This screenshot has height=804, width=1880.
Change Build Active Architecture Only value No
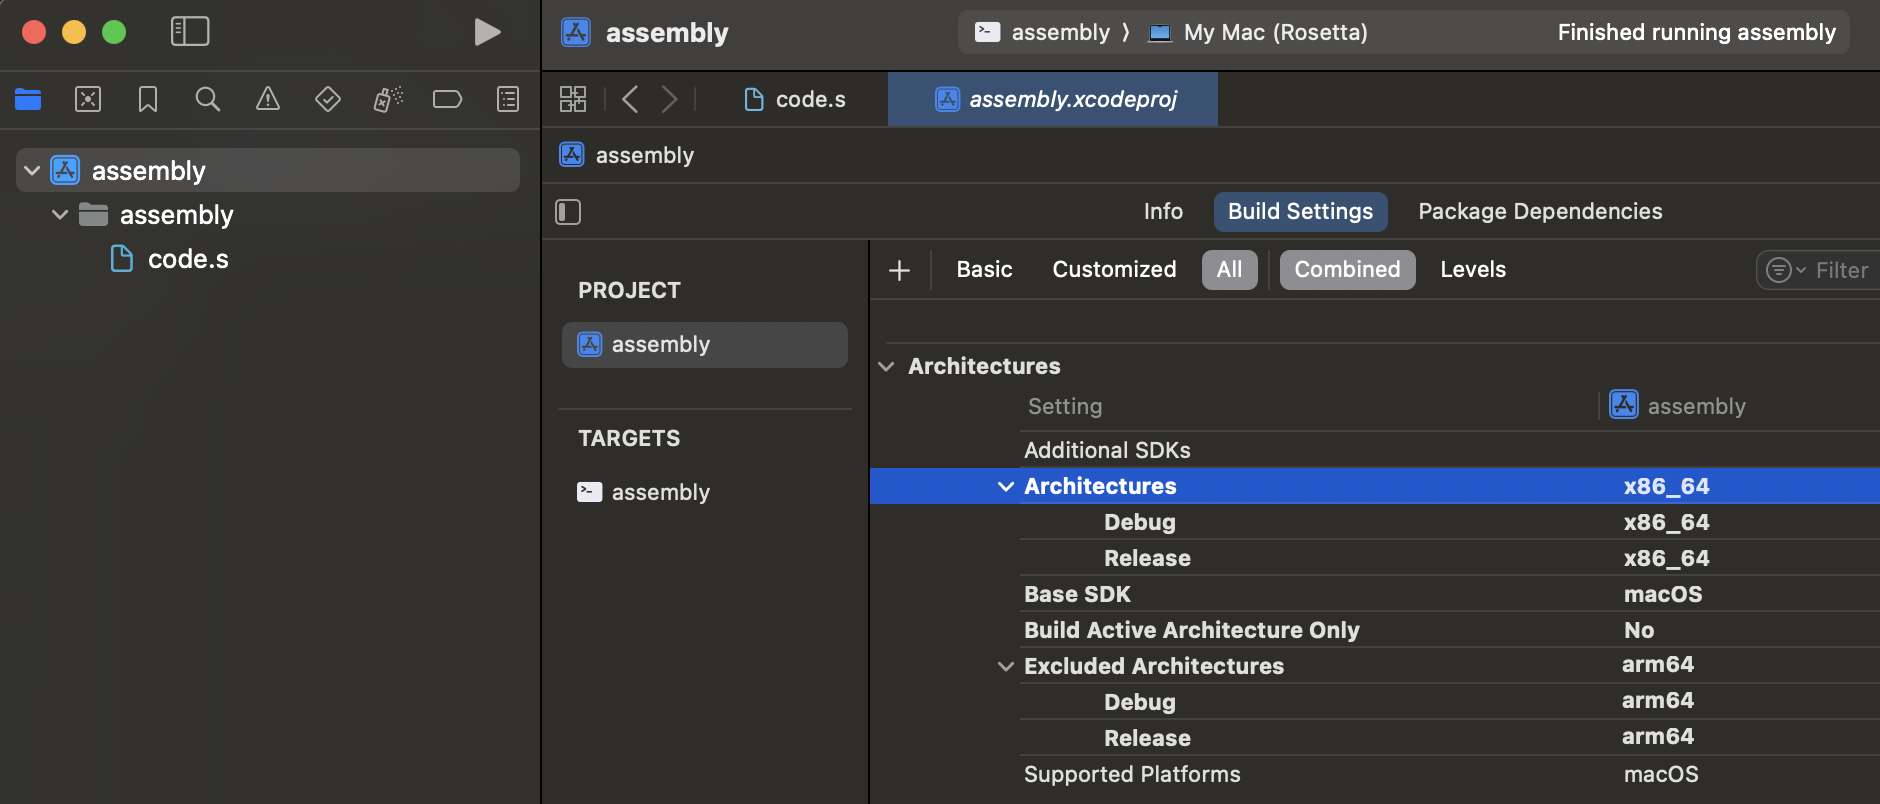(1638, 630)
